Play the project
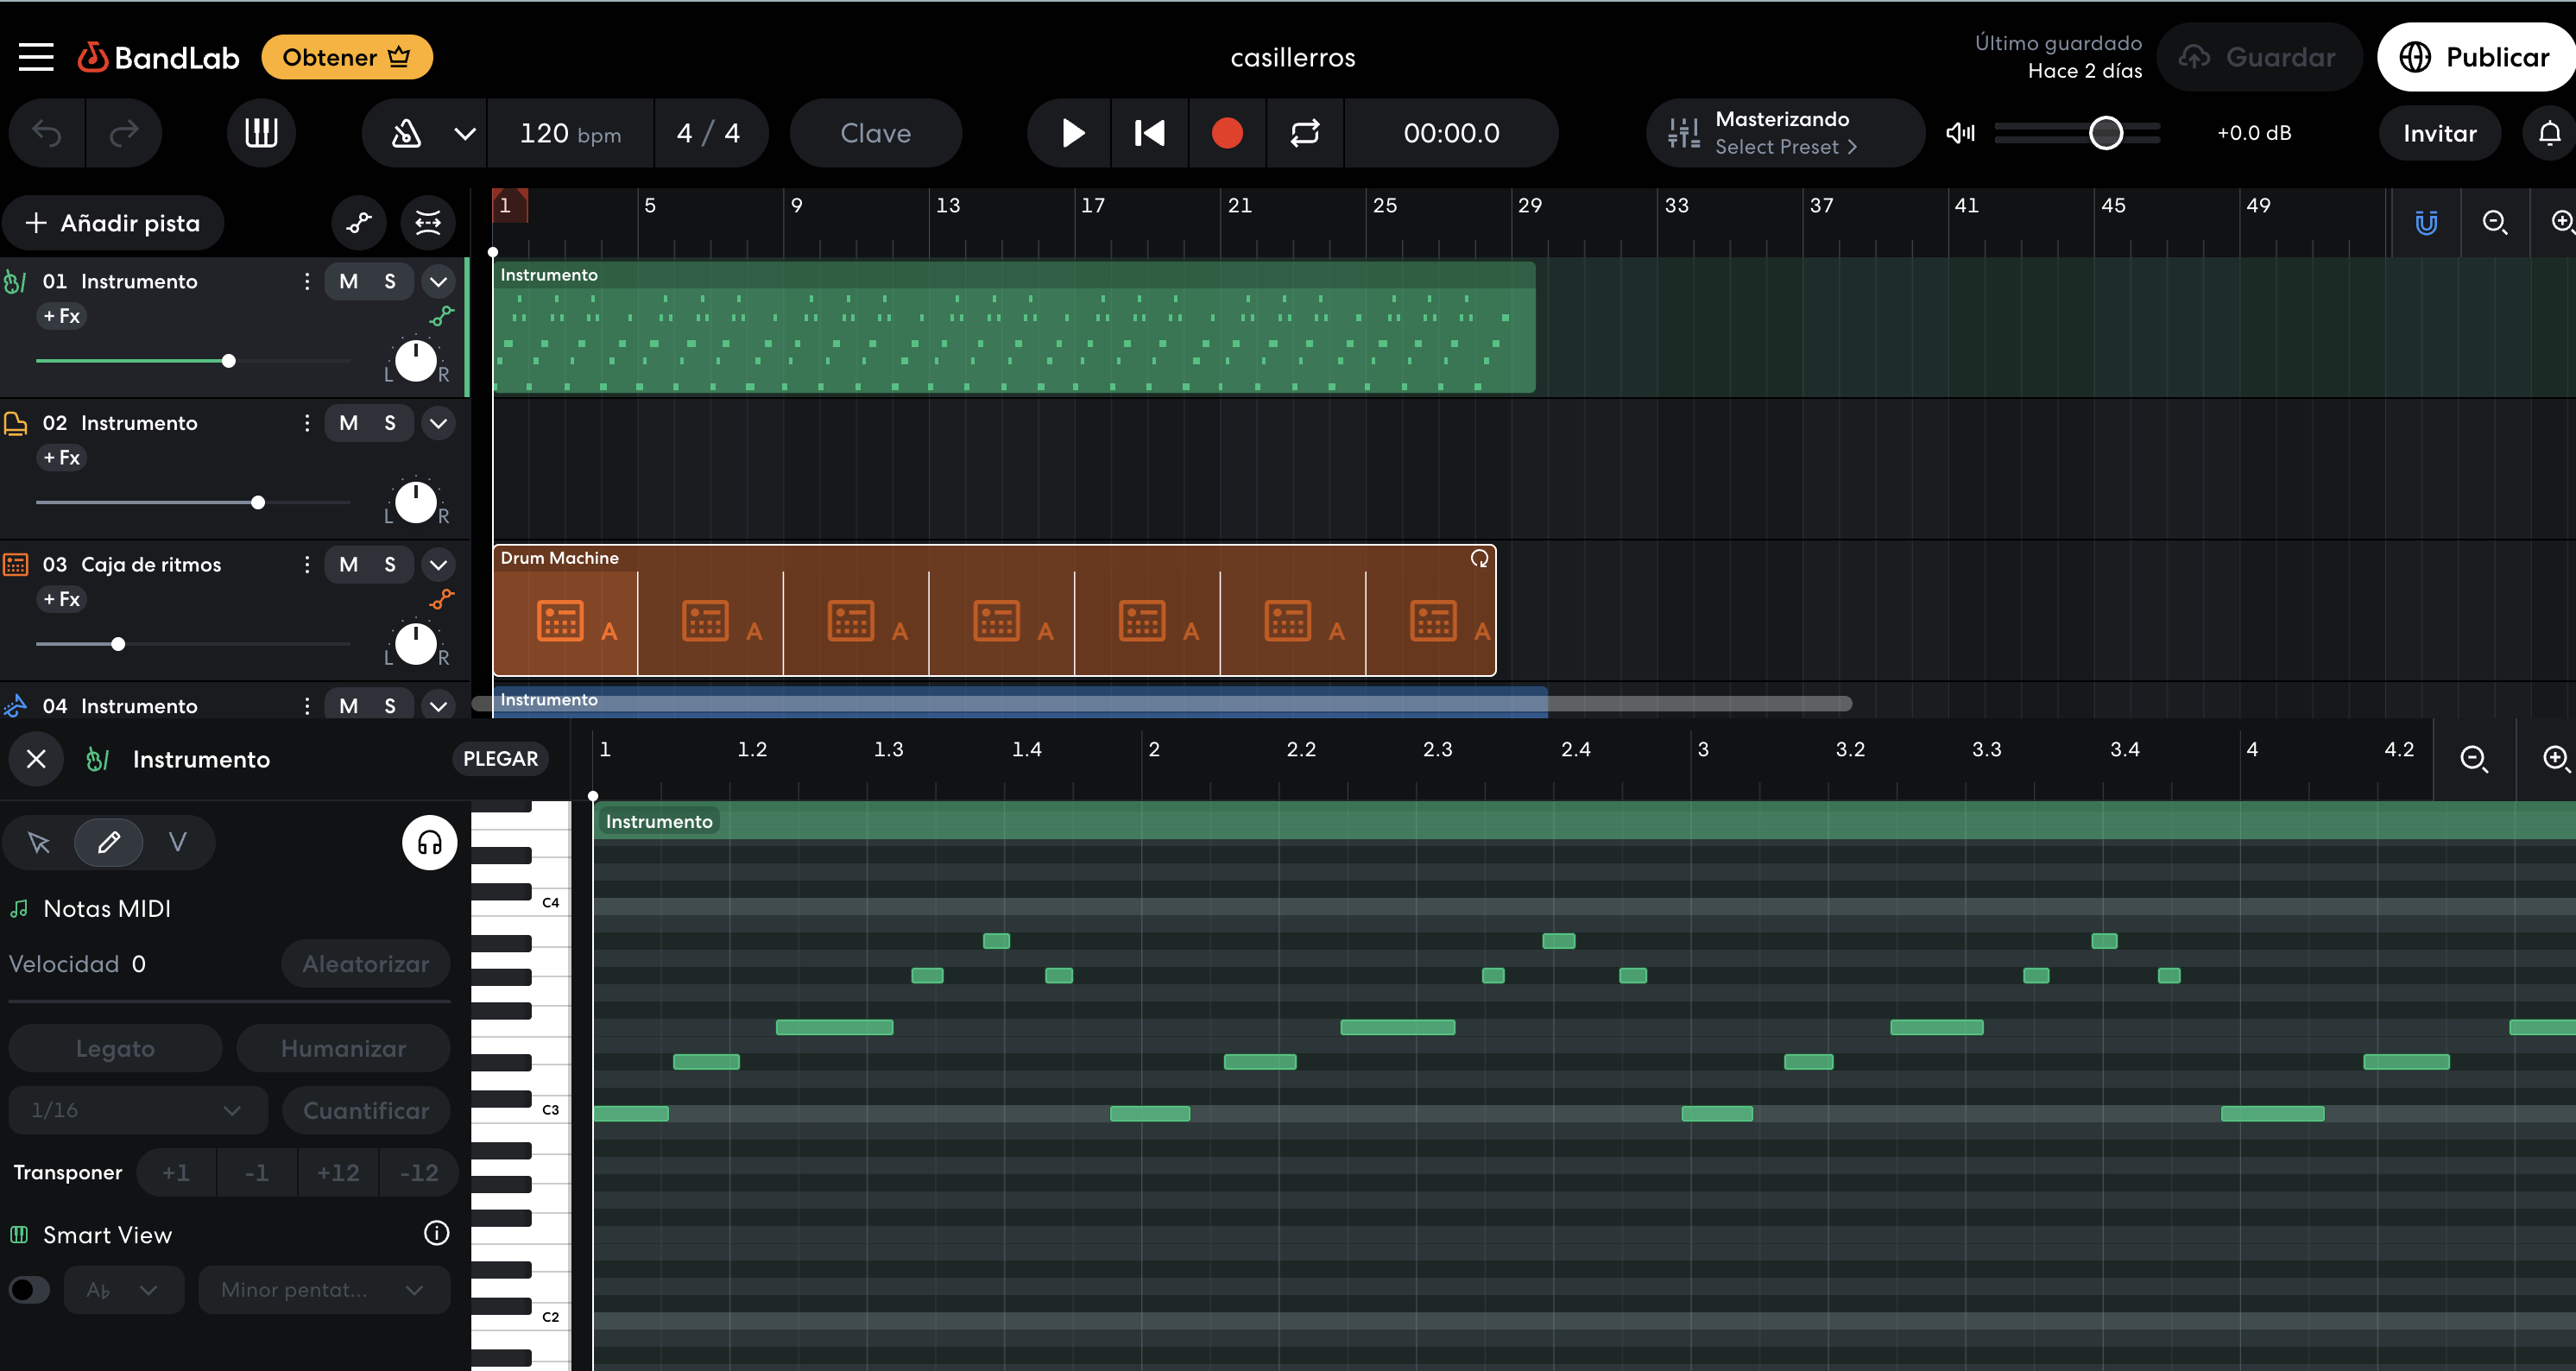Viewport: 2576px width, 1371px height. tap(1071, 132)
